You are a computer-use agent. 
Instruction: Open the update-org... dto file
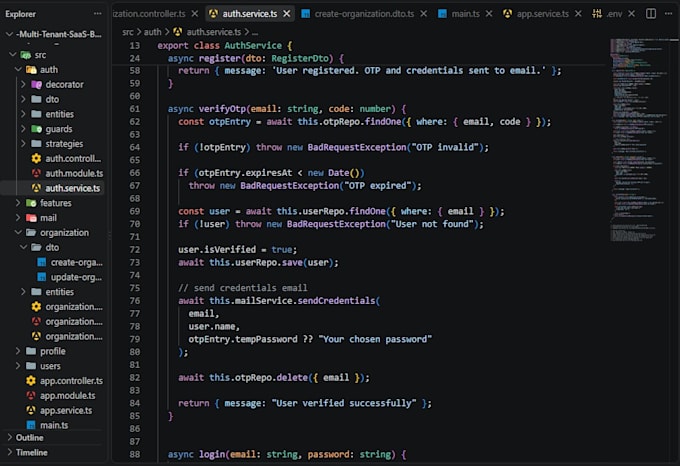(52, 277)
